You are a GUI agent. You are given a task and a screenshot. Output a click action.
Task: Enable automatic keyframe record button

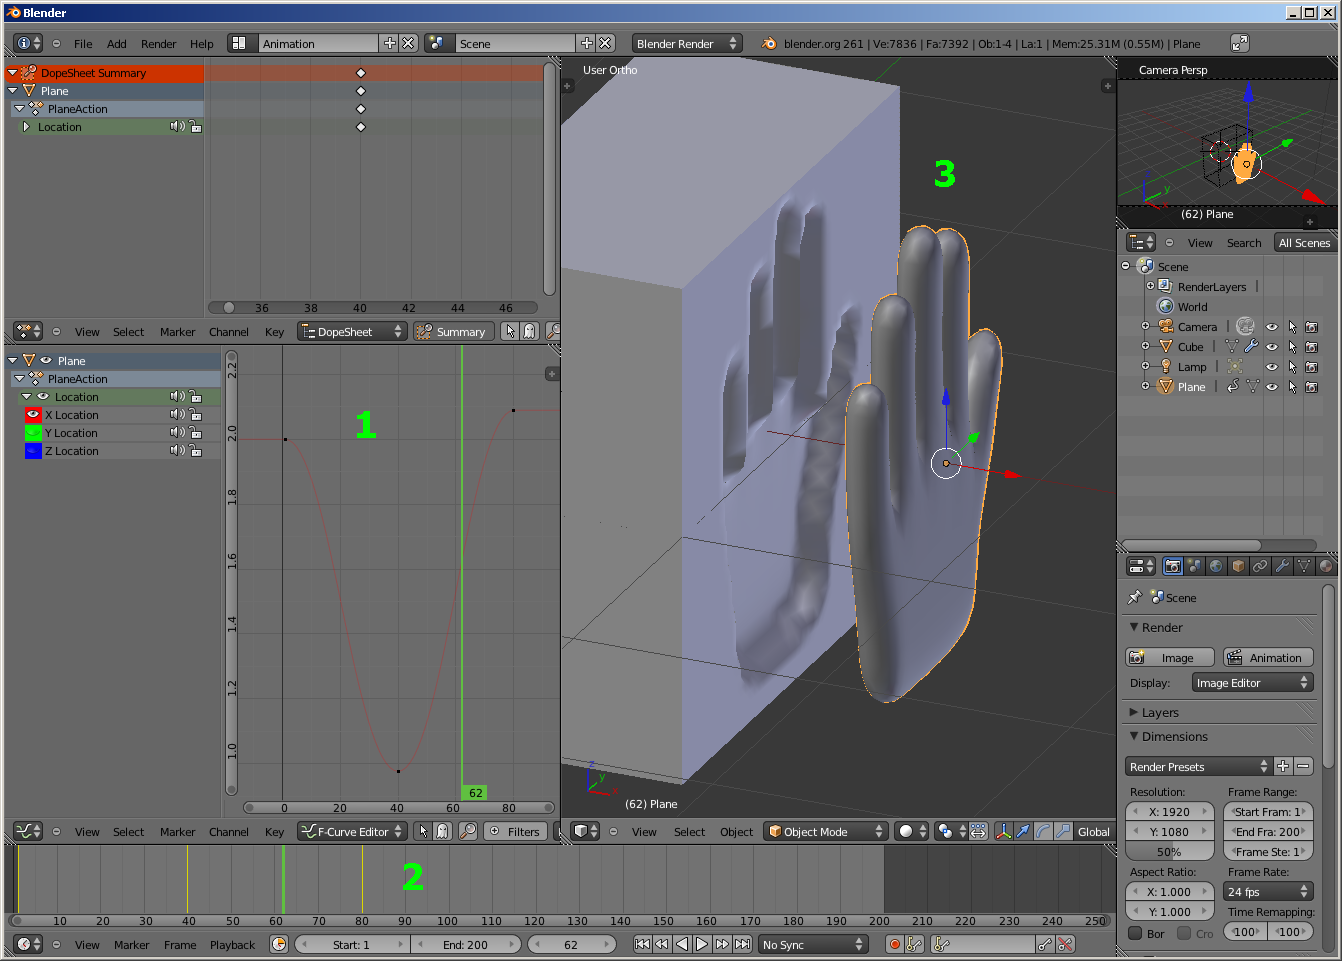[895, 944]
